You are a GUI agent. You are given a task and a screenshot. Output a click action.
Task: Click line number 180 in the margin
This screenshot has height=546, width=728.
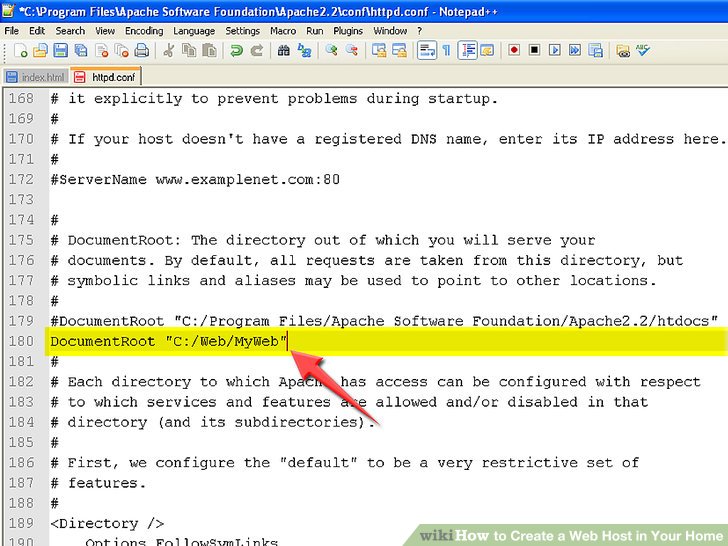click(x=21, y=341)
